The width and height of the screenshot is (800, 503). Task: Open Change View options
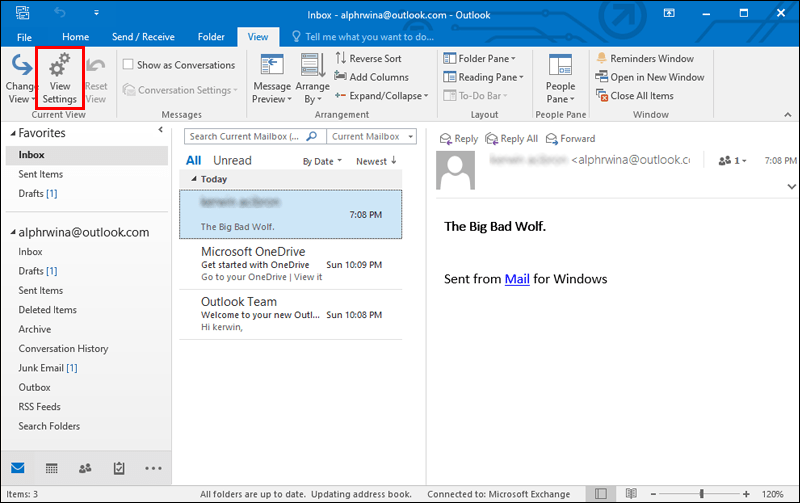20,79
